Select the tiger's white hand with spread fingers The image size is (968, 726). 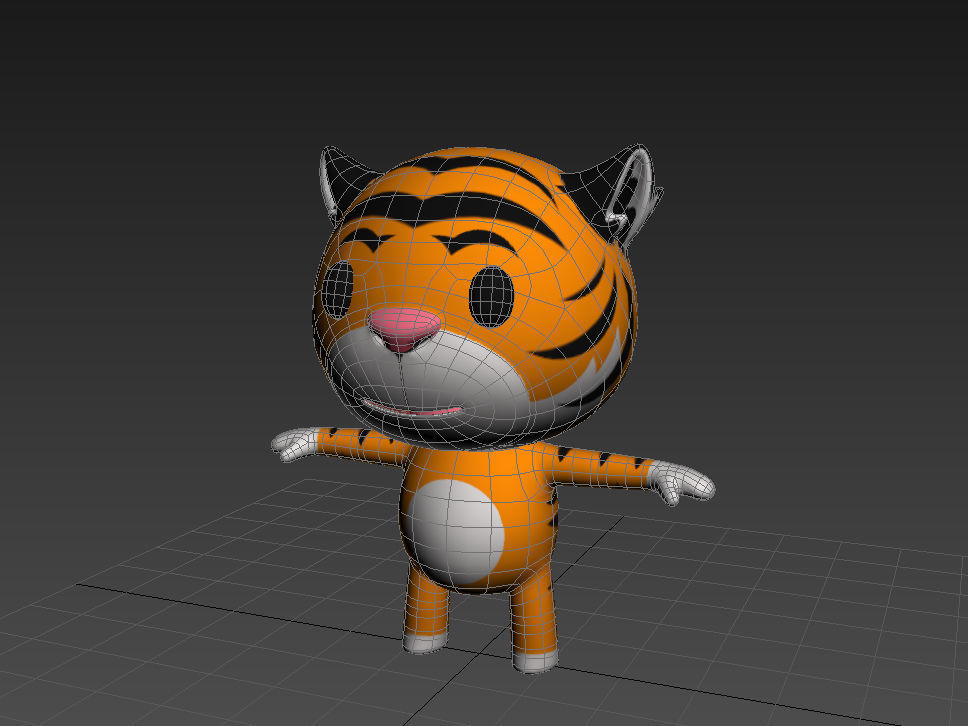coord(682,483)
